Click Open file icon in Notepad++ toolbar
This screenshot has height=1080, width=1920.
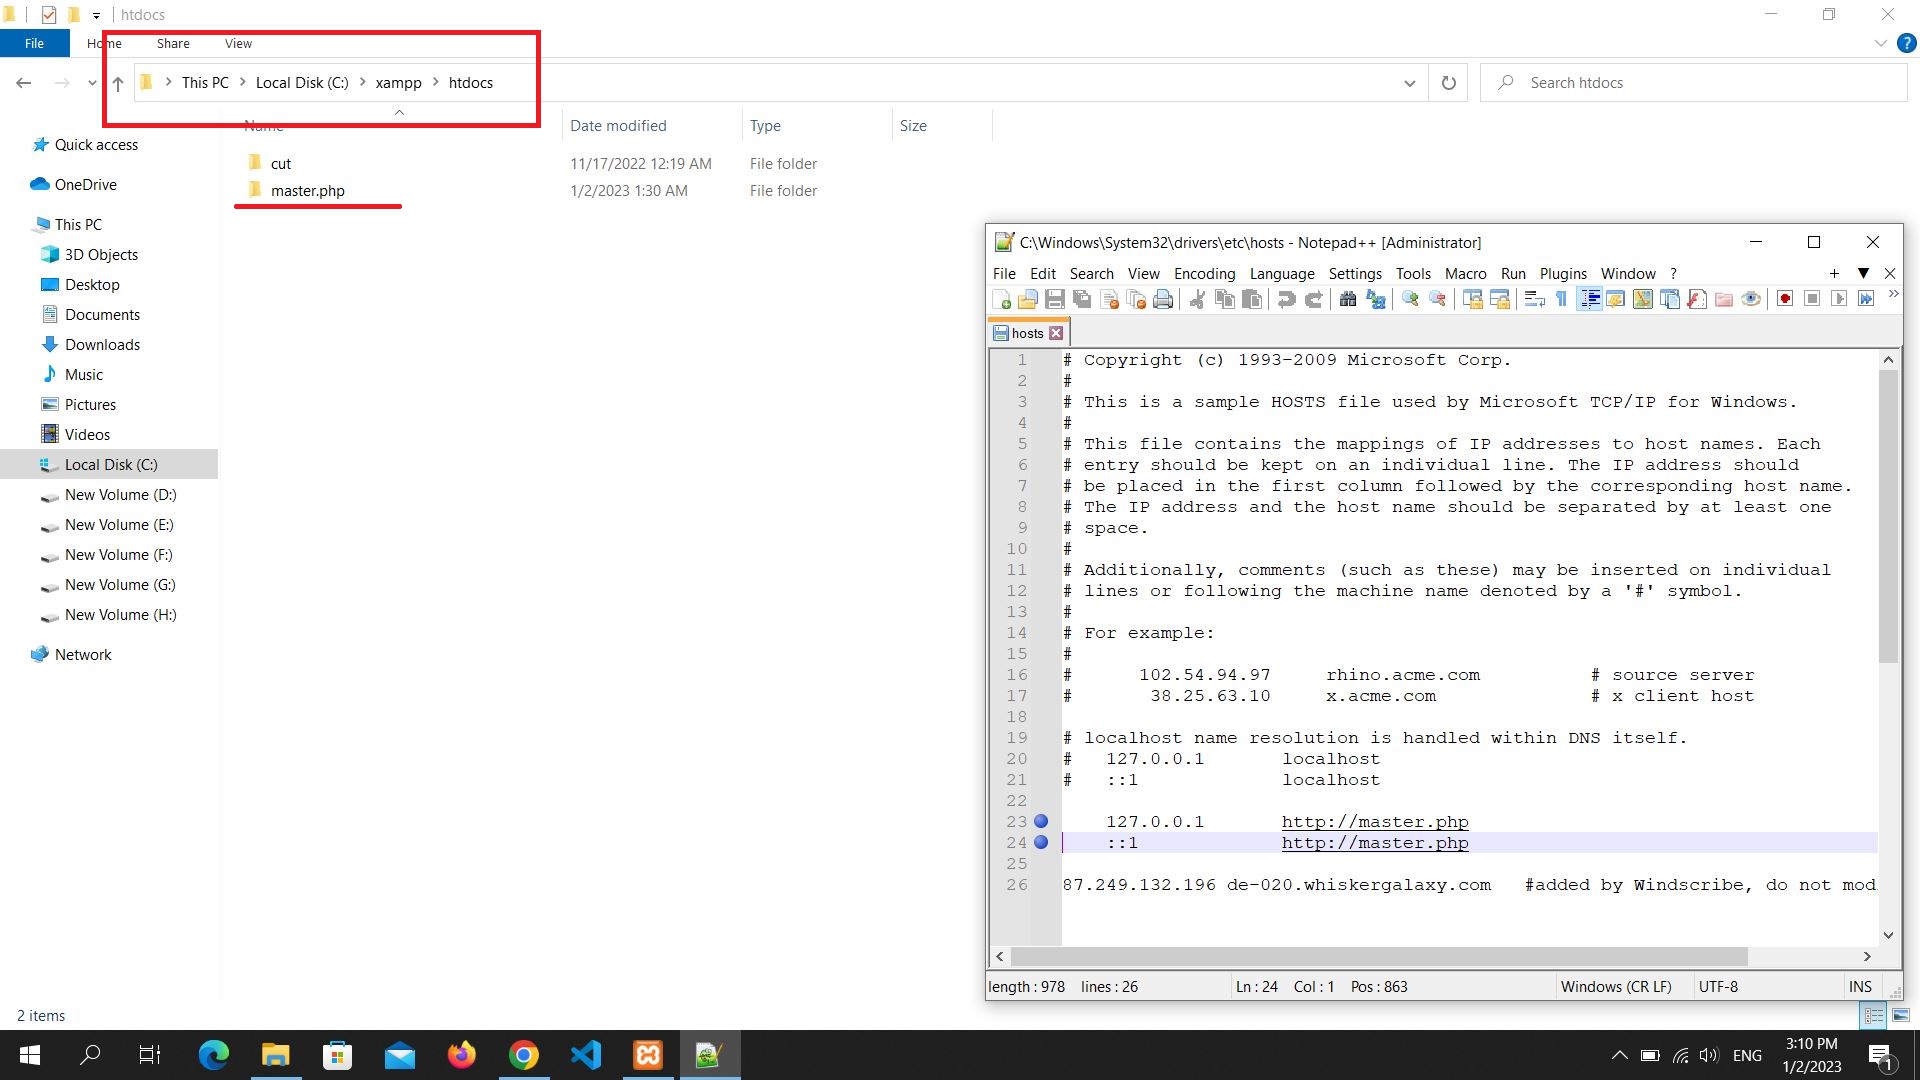(x=1028, y=299)
